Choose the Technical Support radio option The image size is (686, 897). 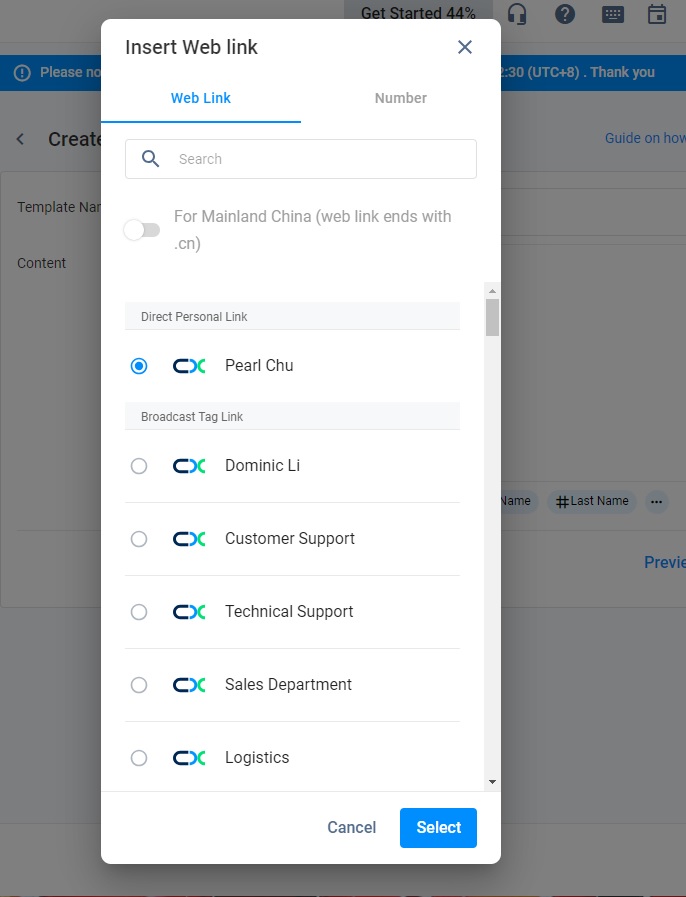pos(139,612)
